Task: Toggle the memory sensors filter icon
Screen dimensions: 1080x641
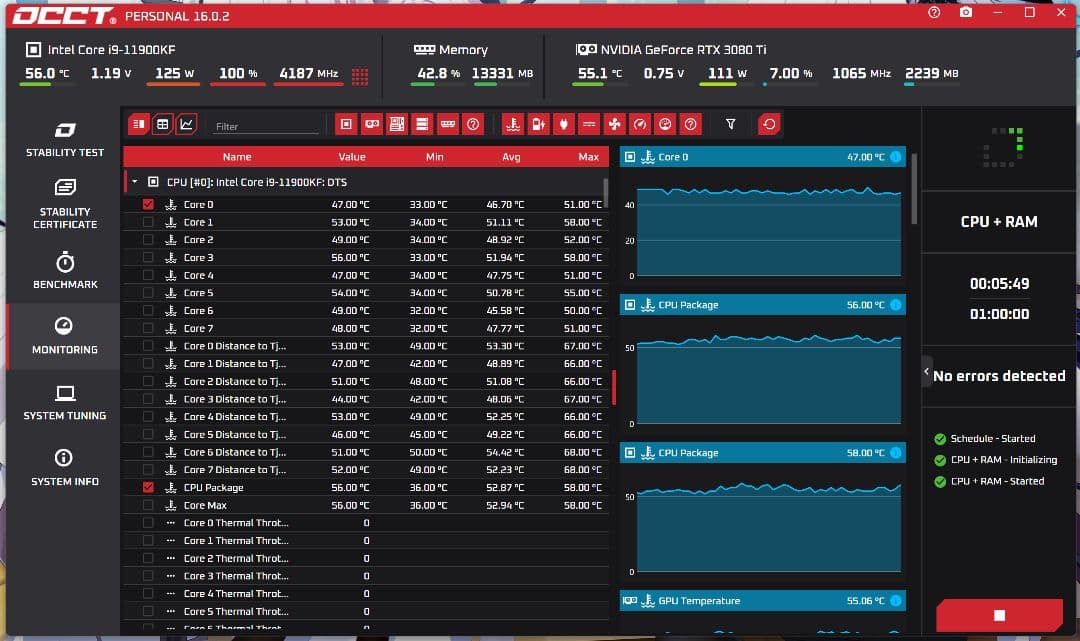Action: (448, 125)
